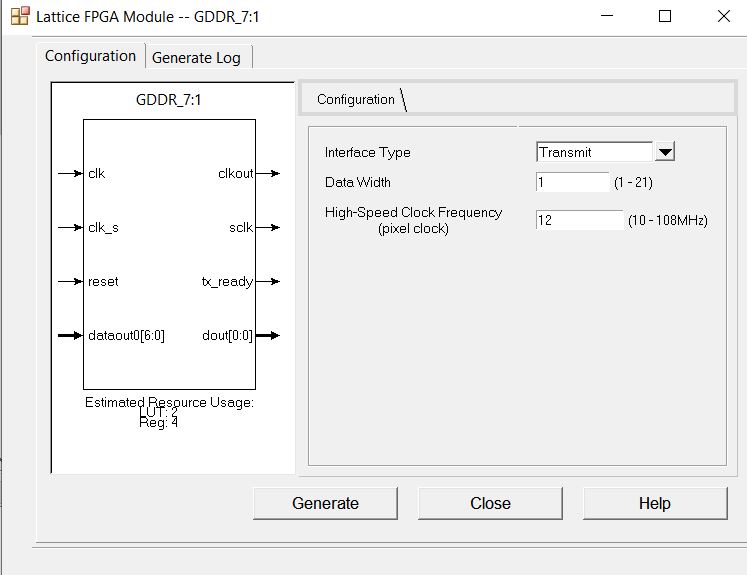The image size is (747, 575).
Task: Click the High-Speed Clock Frequency label
Action: (413, 212)
